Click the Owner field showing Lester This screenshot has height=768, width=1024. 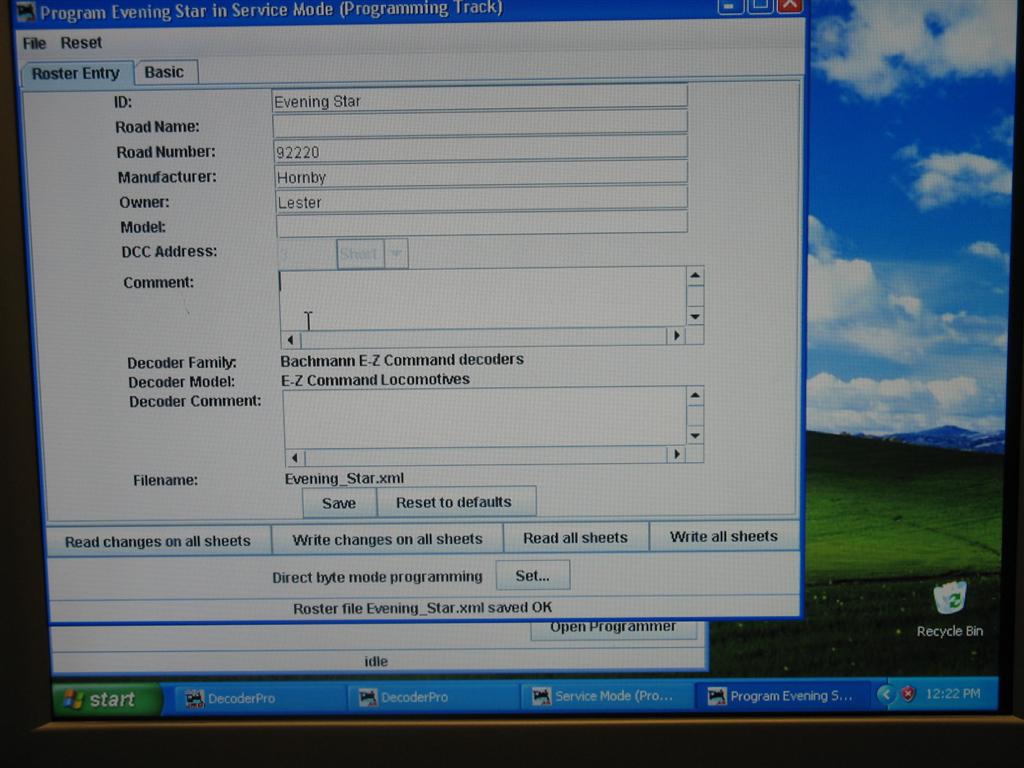tap(482, 200)
